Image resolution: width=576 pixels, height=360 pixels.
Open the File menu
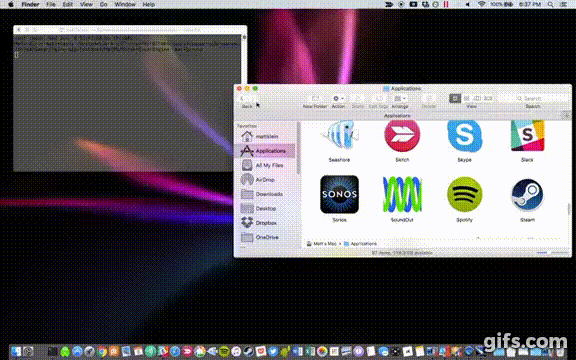[x=51, y=4]
